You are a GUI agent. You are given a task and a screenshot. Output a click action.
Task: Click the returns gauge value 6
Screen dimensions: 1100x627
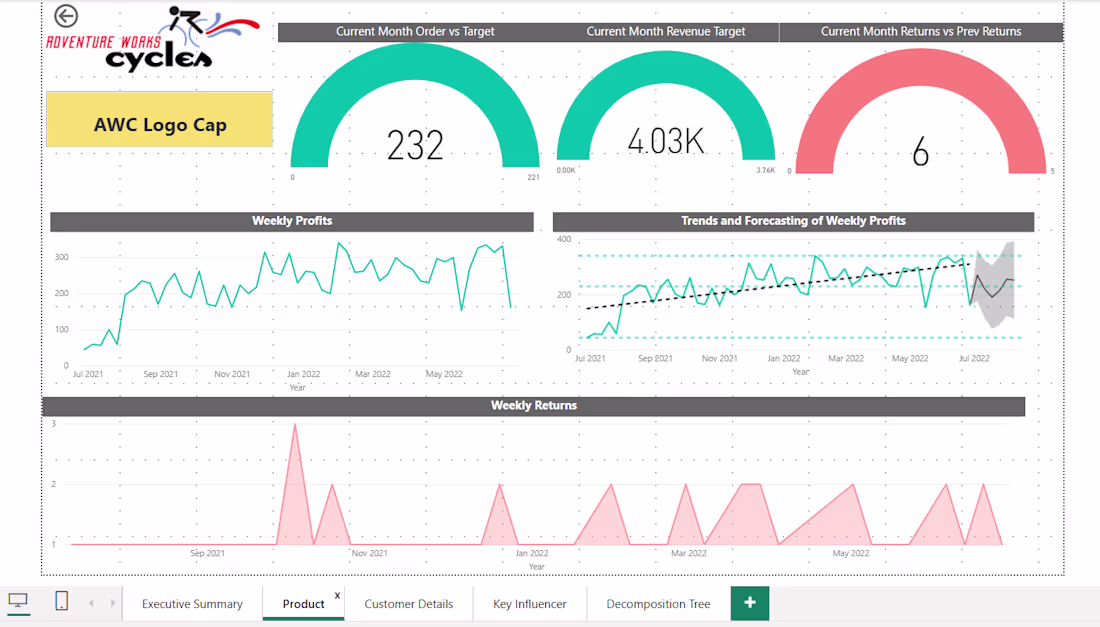920,152
